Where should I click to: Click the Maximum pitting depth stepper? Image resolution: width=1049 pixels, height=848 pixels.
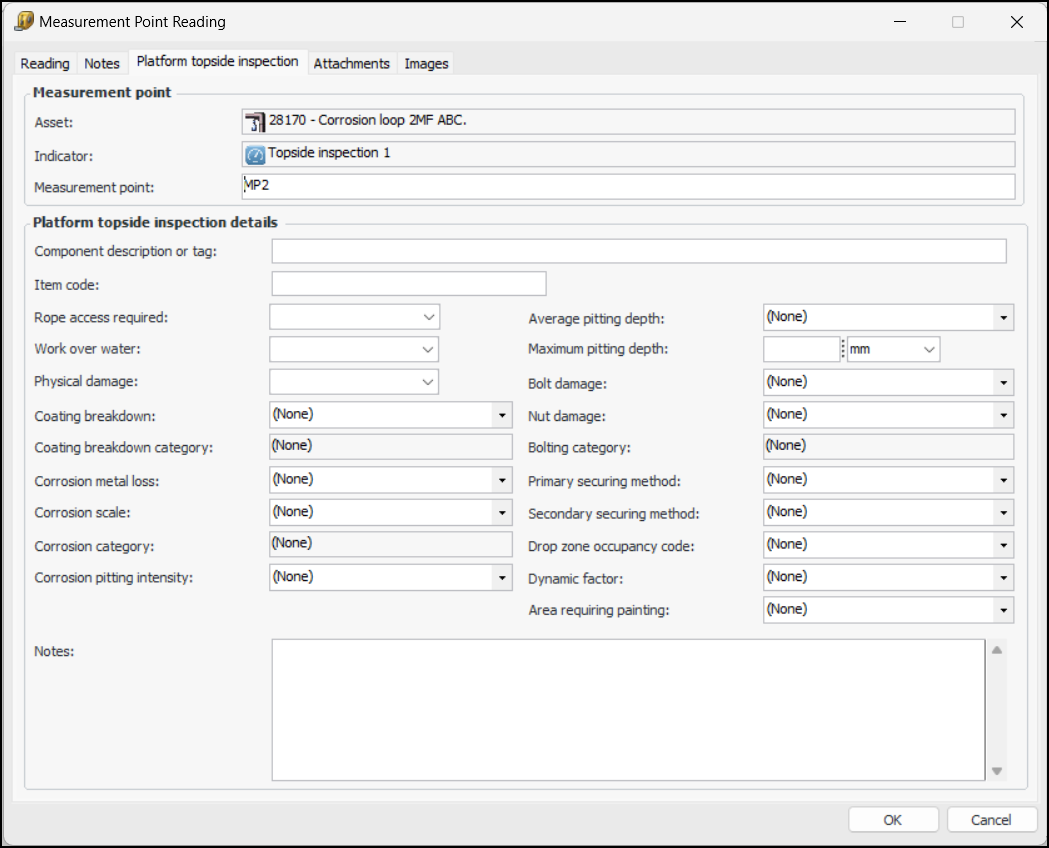(843, 349)
